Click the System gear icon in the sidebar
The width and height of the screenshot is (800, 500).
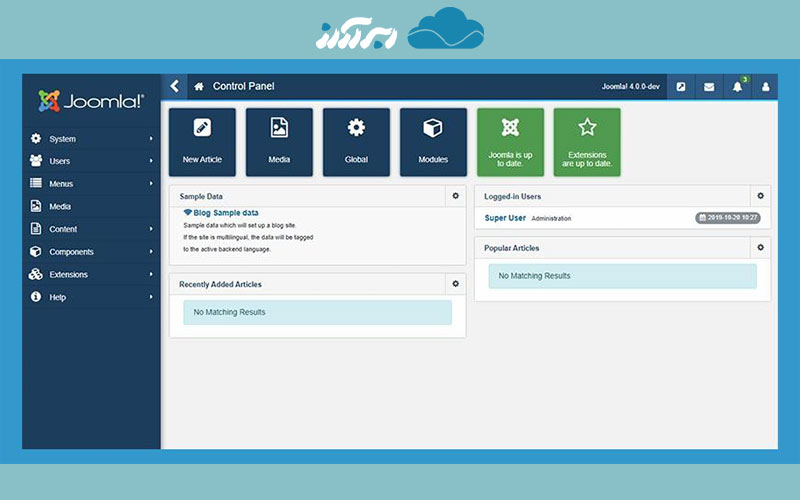[x=36, y=138]
